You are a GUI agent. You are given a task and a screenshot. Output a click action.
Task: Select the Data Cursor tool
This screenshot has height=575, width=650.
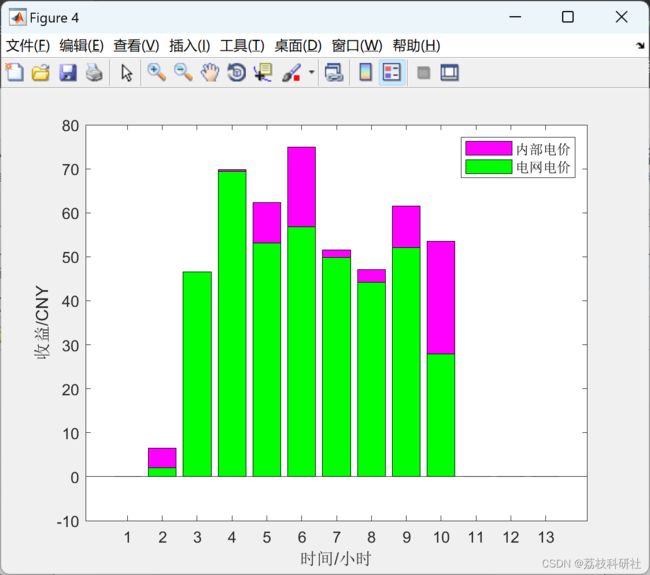pyautogui.click(x=263, y=73)
